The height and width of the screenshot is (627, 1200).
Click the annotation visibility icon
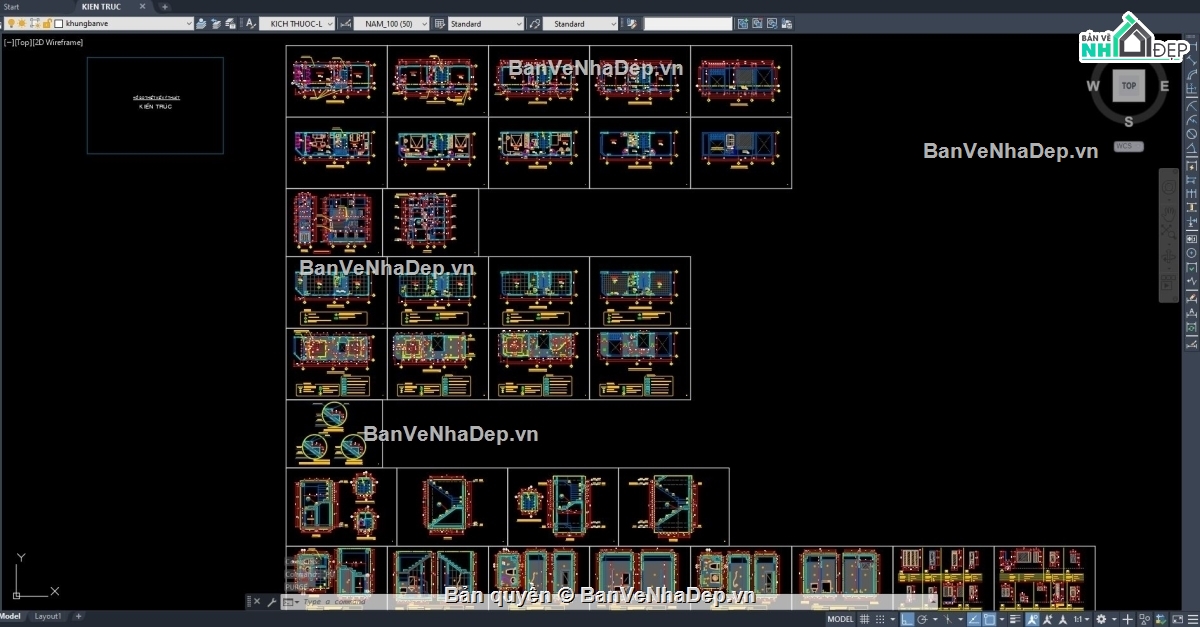[1033, 619]
